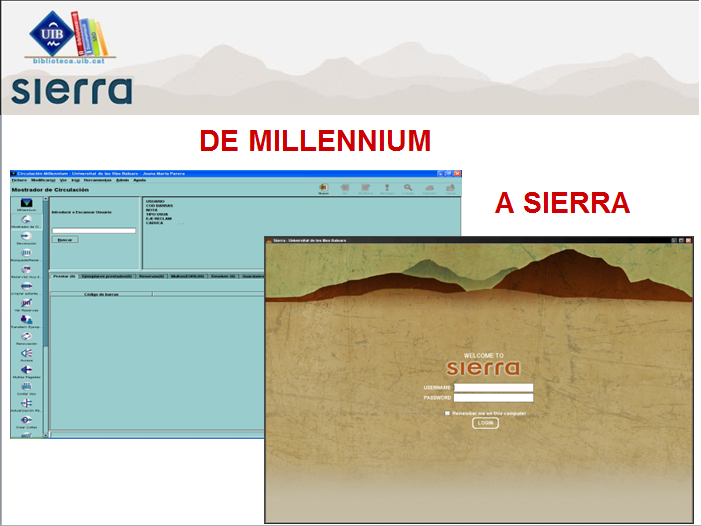The image size is (701, 526).
Task: Select the Mostrador de Circulación sidebar icon
Action: pyautogui.click(x=26, y=220)
